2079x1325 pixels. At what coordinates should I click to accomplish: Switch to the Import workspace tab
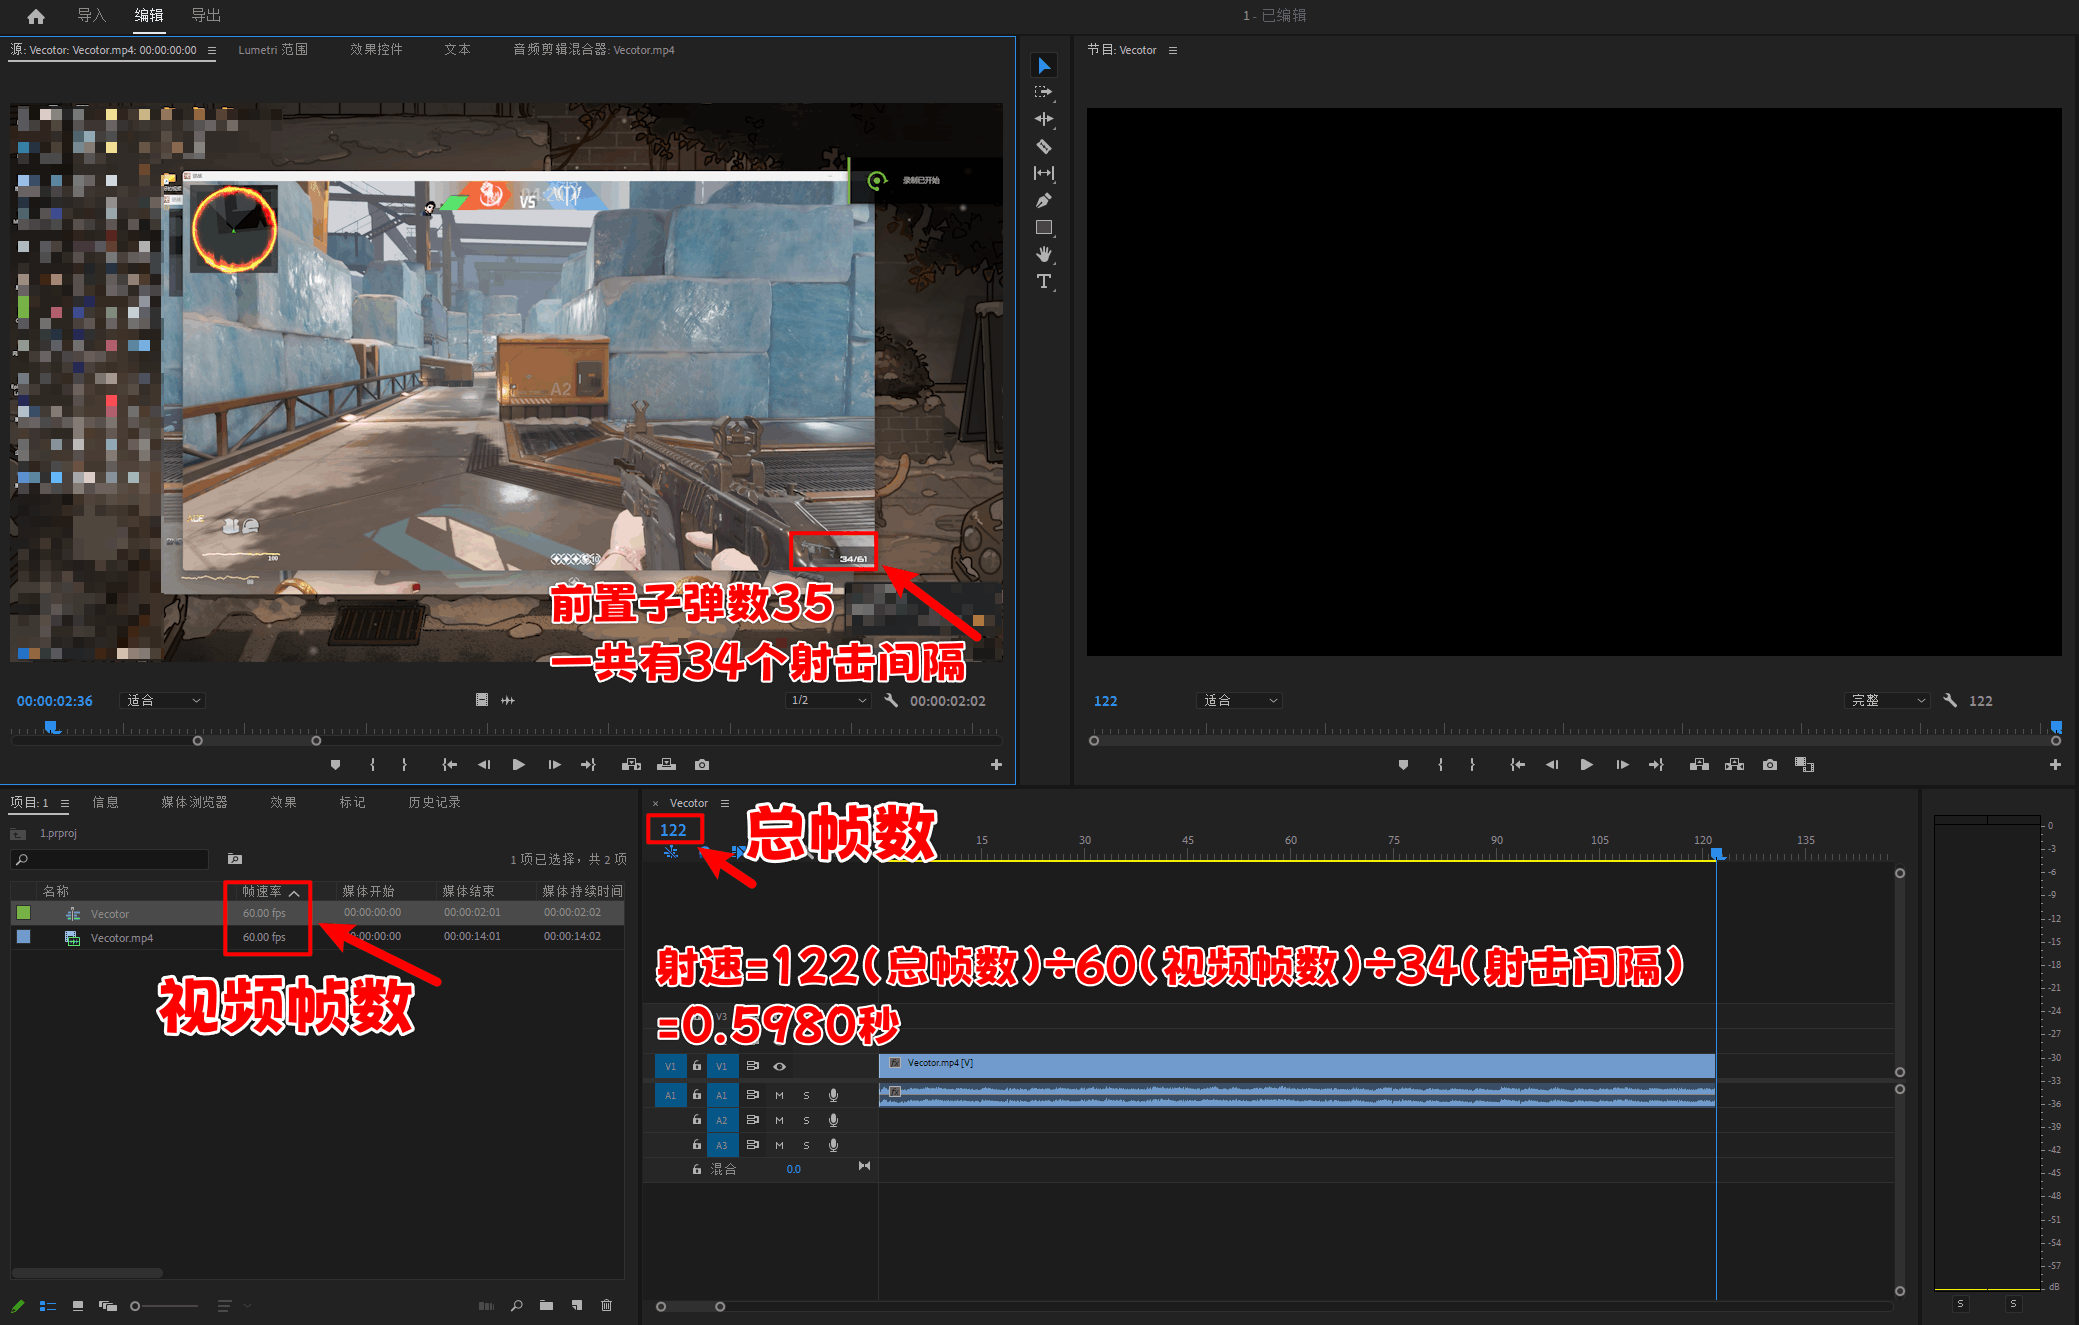91,16
